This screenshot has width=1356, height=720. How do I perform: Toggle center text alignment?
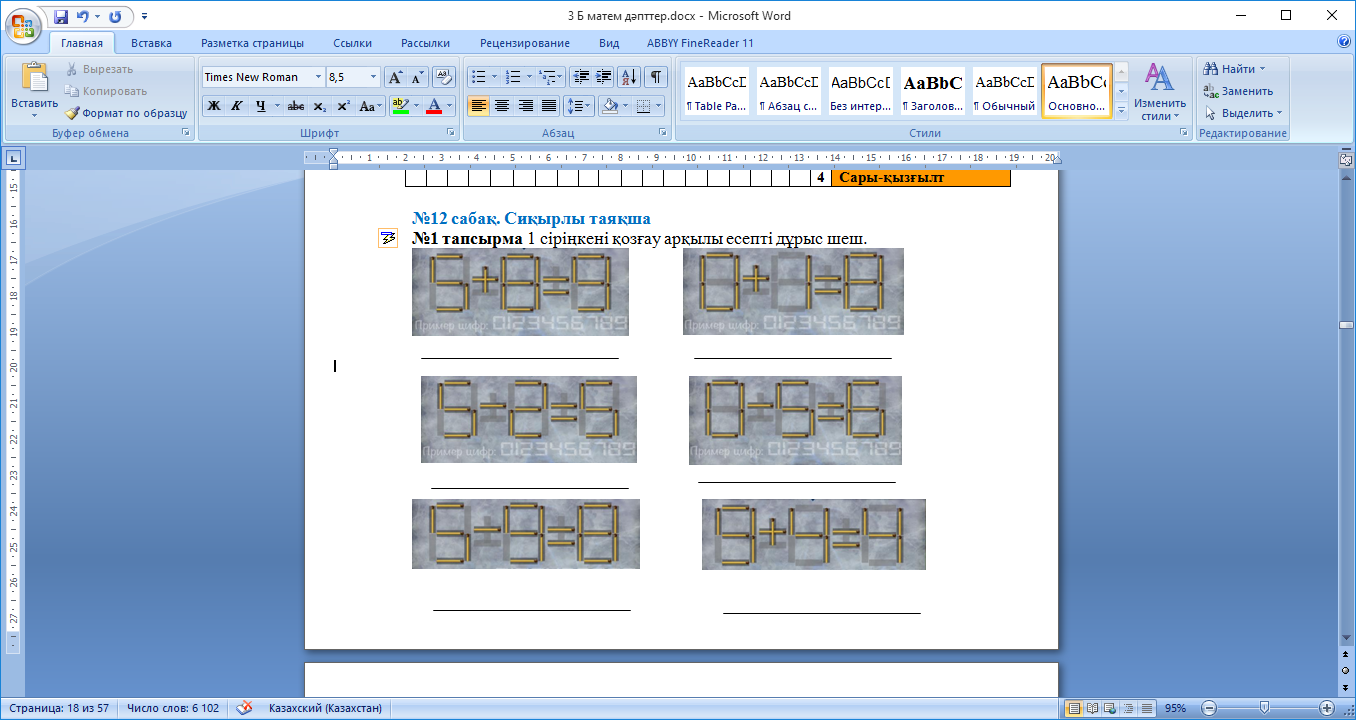[x=502, y=106]
